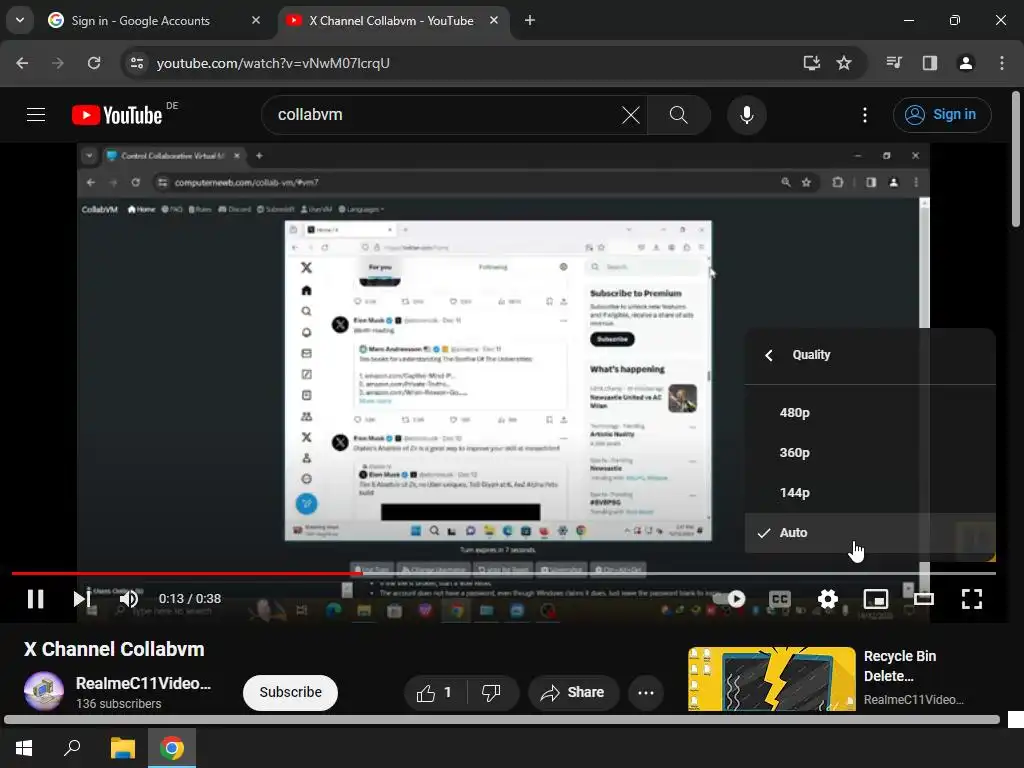The width and height of the screenshot is (1024, 768).
Task: View site information icon in address bar
Action: [136, 63]
